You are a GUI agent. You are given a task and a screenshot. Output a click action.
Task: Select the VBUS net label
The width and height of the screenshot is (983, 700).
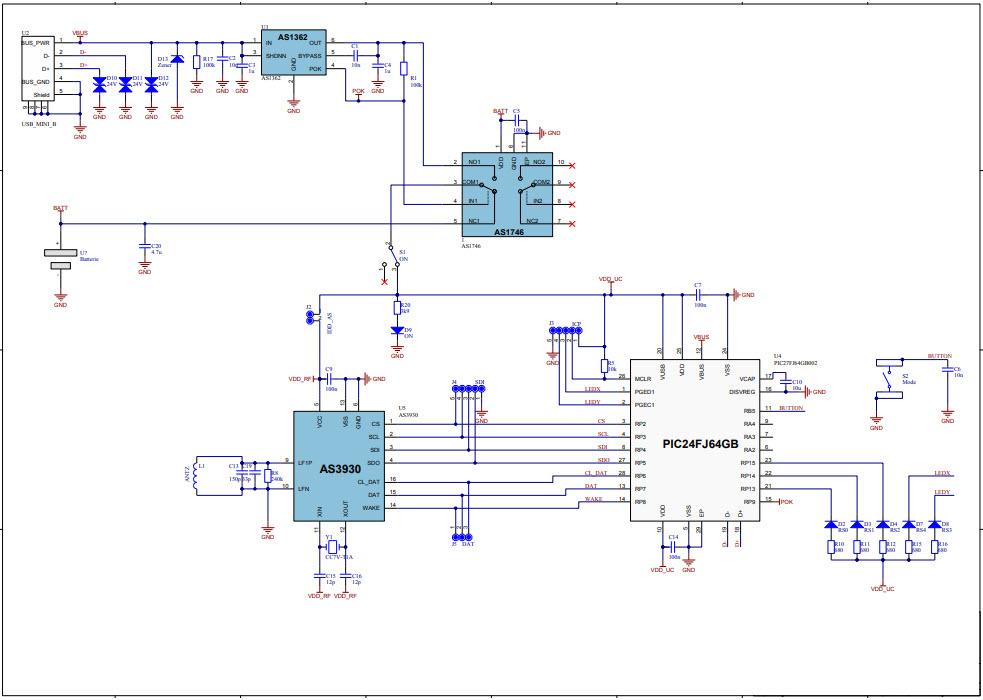(78, 31)
